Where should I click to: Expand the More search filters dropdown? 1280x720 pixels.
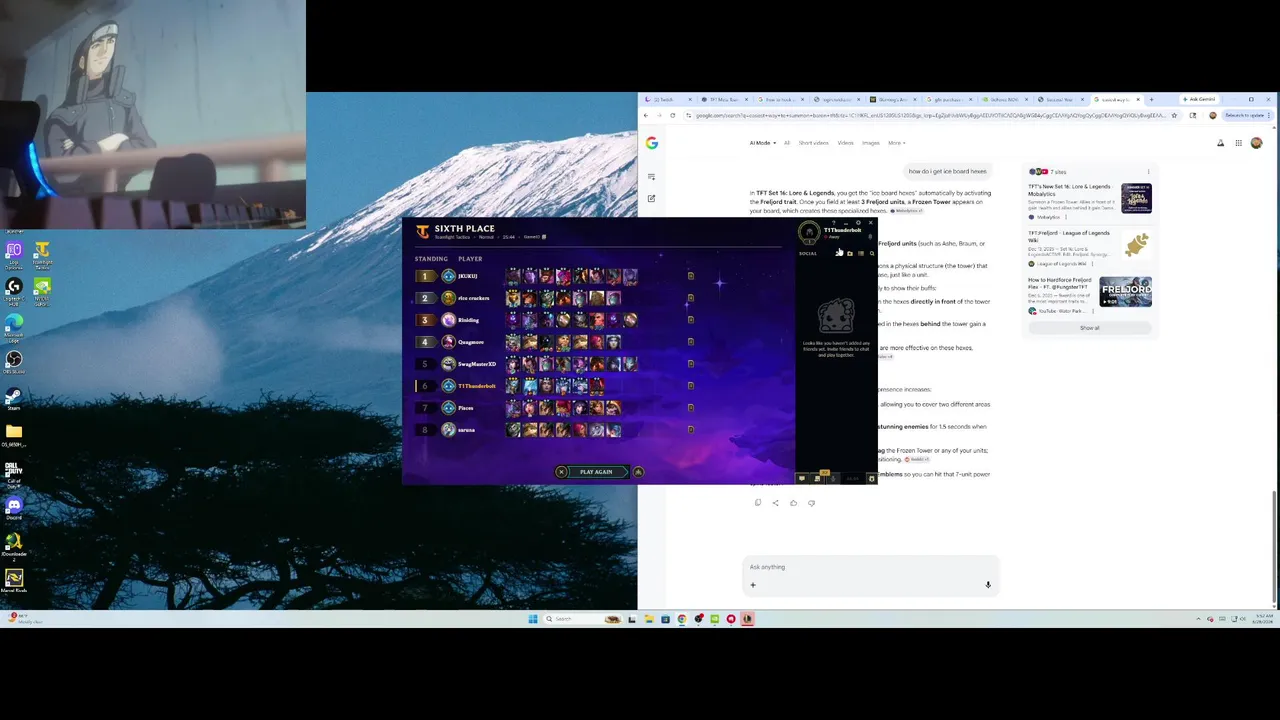[x=896, y=143]
